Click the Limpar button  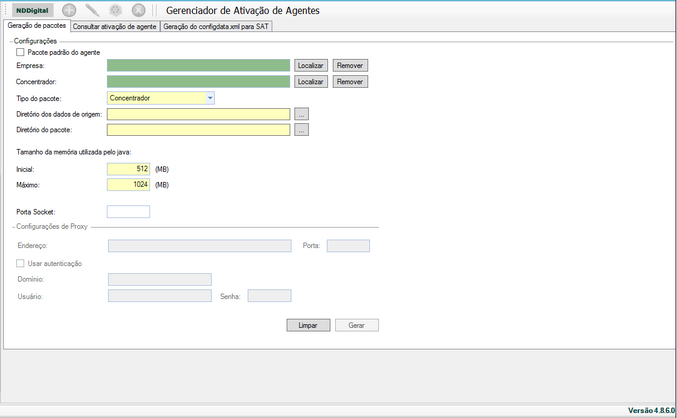click(x=308, y=325)
